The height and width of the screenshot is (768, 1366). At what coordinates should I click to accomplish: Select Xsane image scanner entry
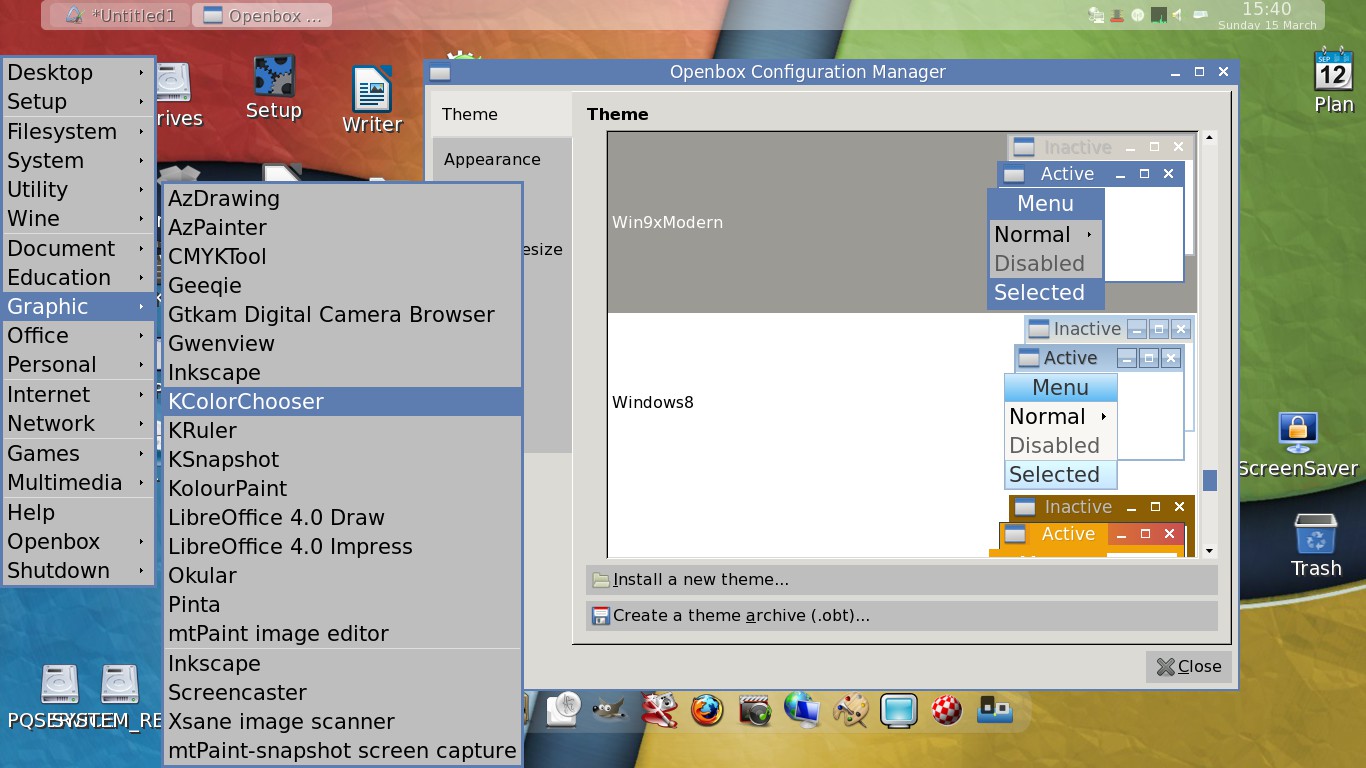point(343,721)
